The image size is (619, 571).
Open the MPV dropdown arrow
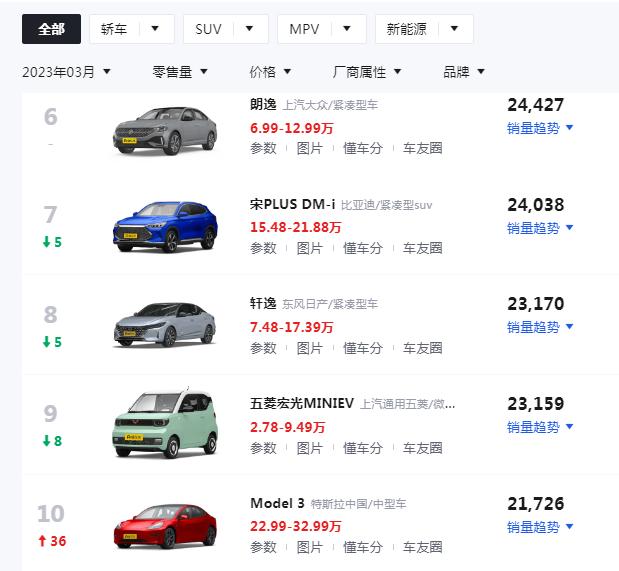click(347, 28)
